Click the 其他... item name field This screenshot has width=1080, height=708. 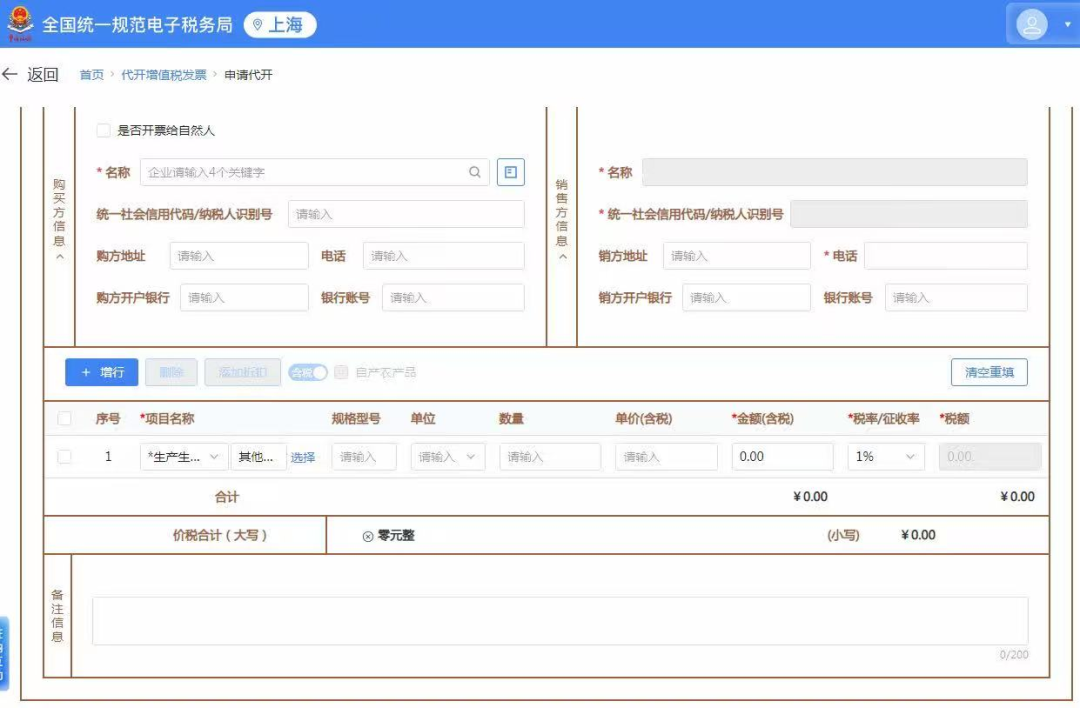pyautogui.click(x=258, y=457)
